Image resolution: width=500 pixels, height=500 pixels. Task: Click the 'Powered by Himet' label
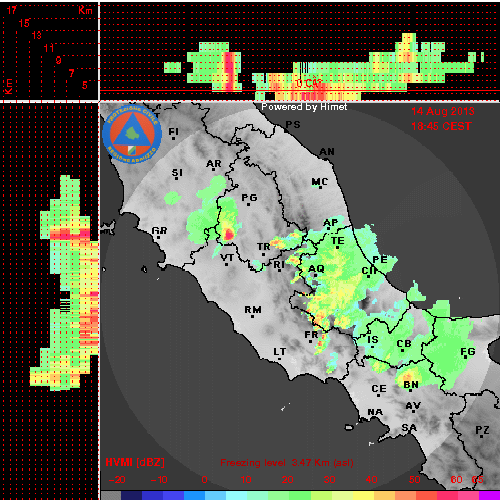[x=304, y=107]
